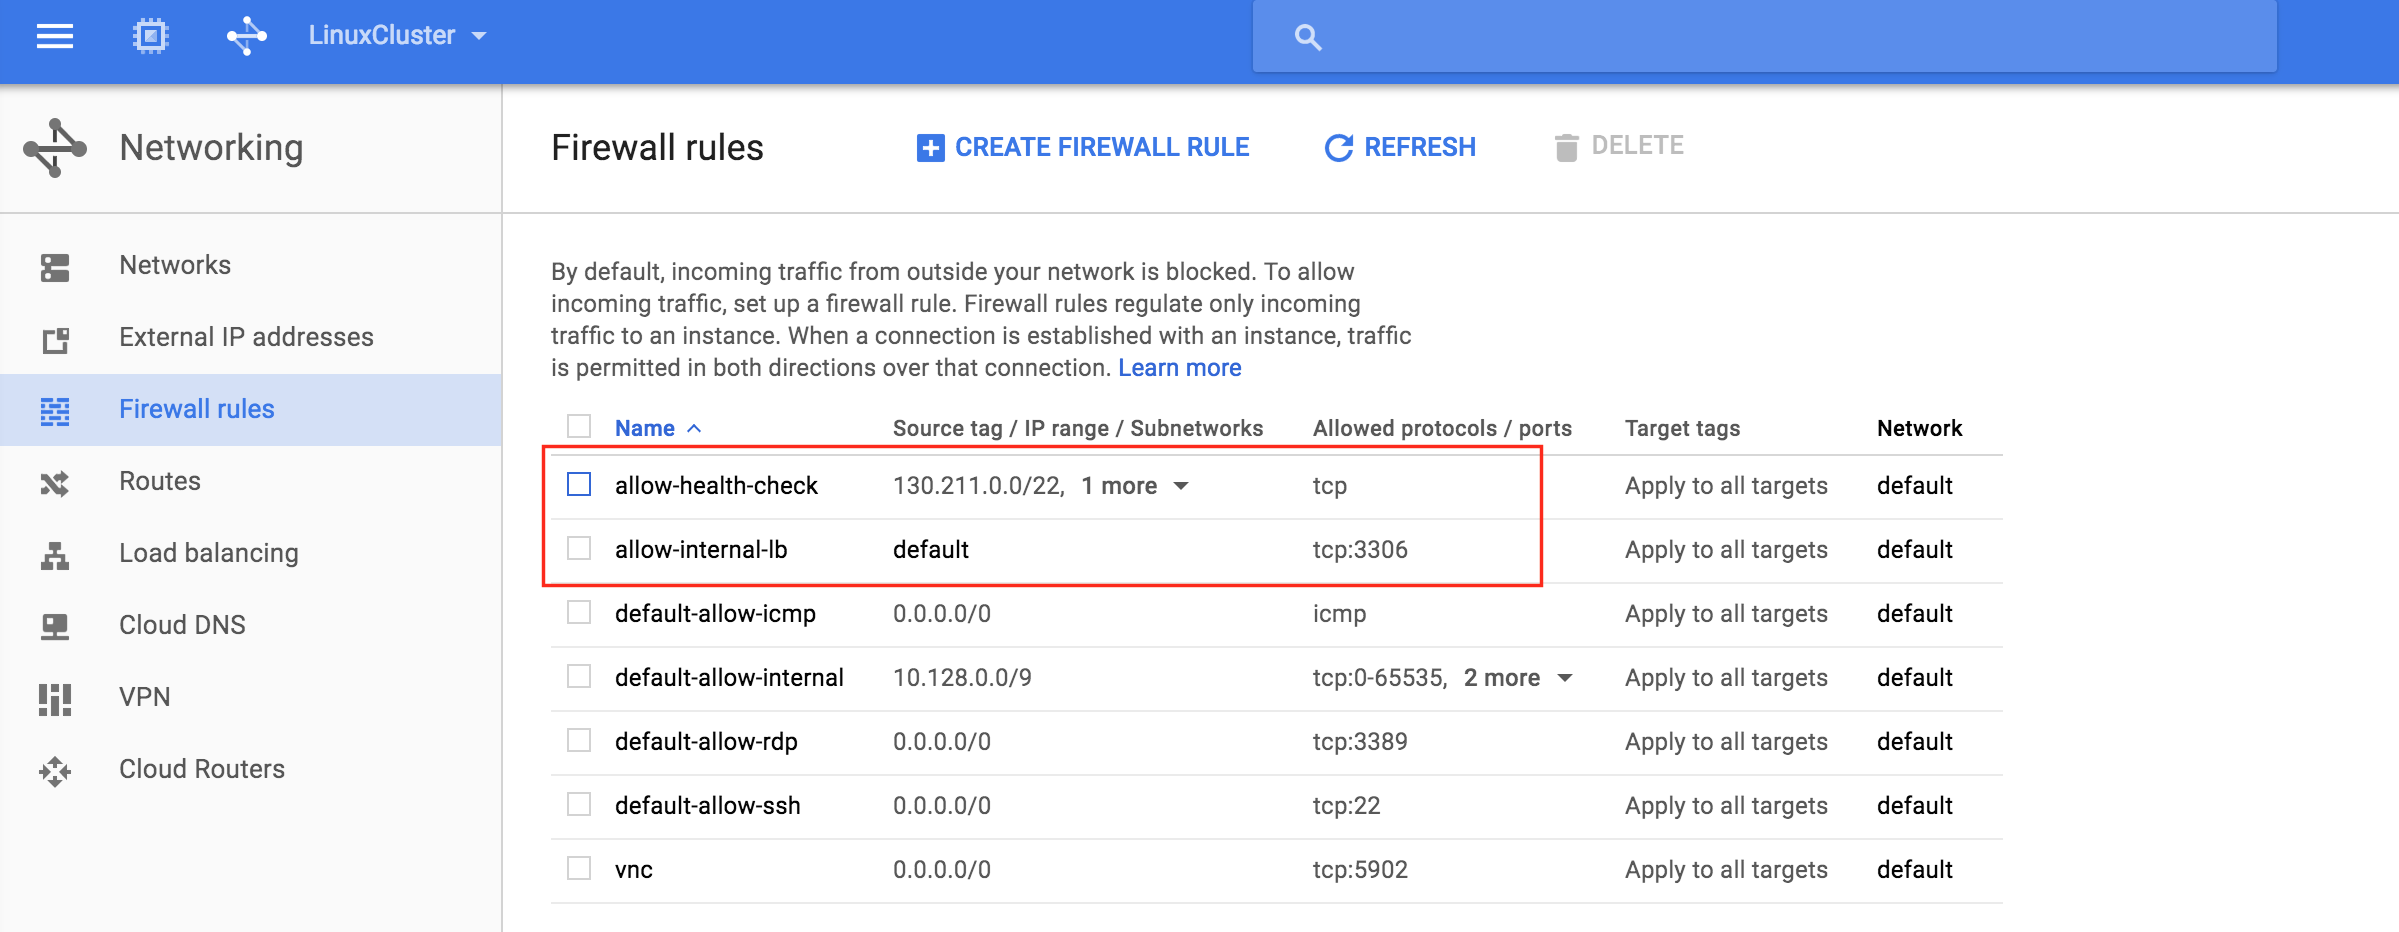This screenshot has height=932, width=2399.
Task: Check the vnc rule checkbox
Action: 579,868
